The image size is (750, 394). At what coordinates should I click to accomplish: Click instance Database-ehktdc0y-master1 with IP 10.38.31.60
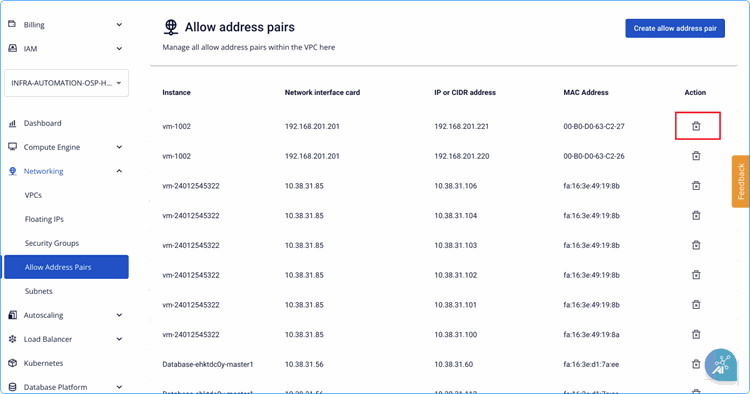pyautogui.click(x=208, y=364)
